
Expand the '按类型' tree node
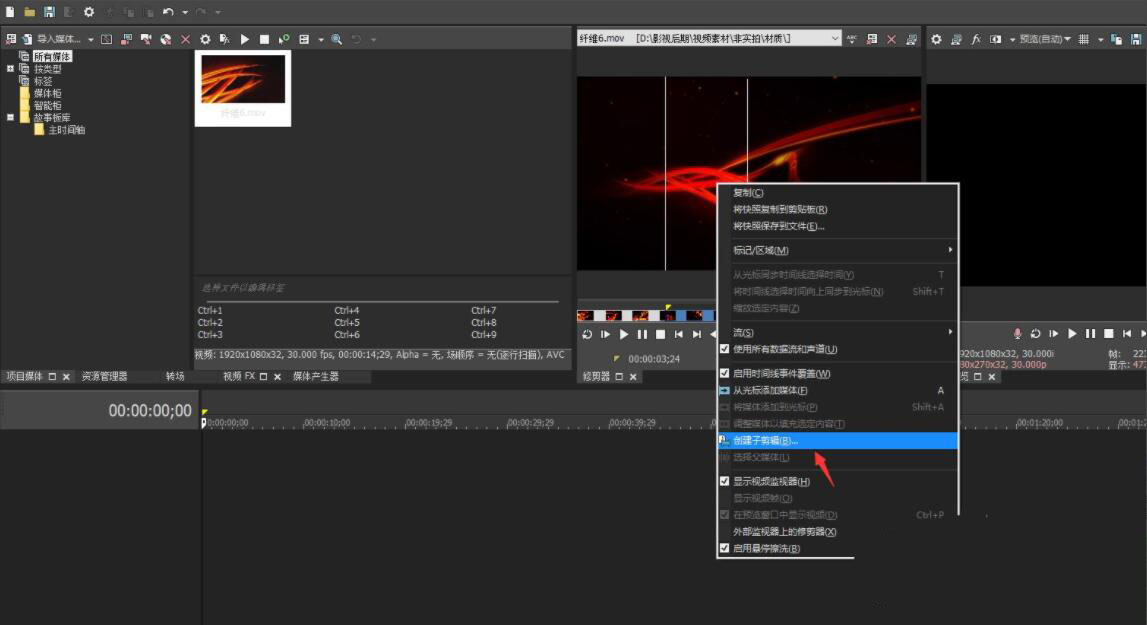click(10, 69)
